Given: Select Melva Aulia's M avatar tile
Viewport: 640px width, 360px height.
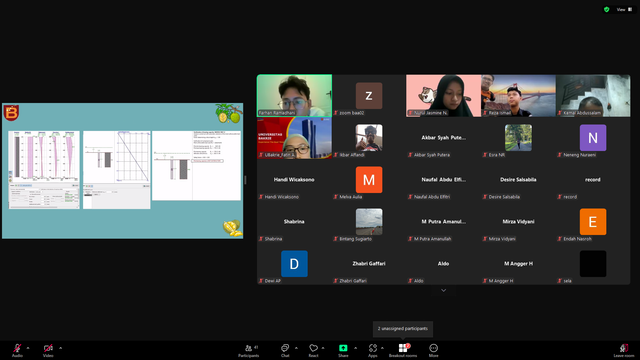Looking at the screenshot, I should pos(369,180).
